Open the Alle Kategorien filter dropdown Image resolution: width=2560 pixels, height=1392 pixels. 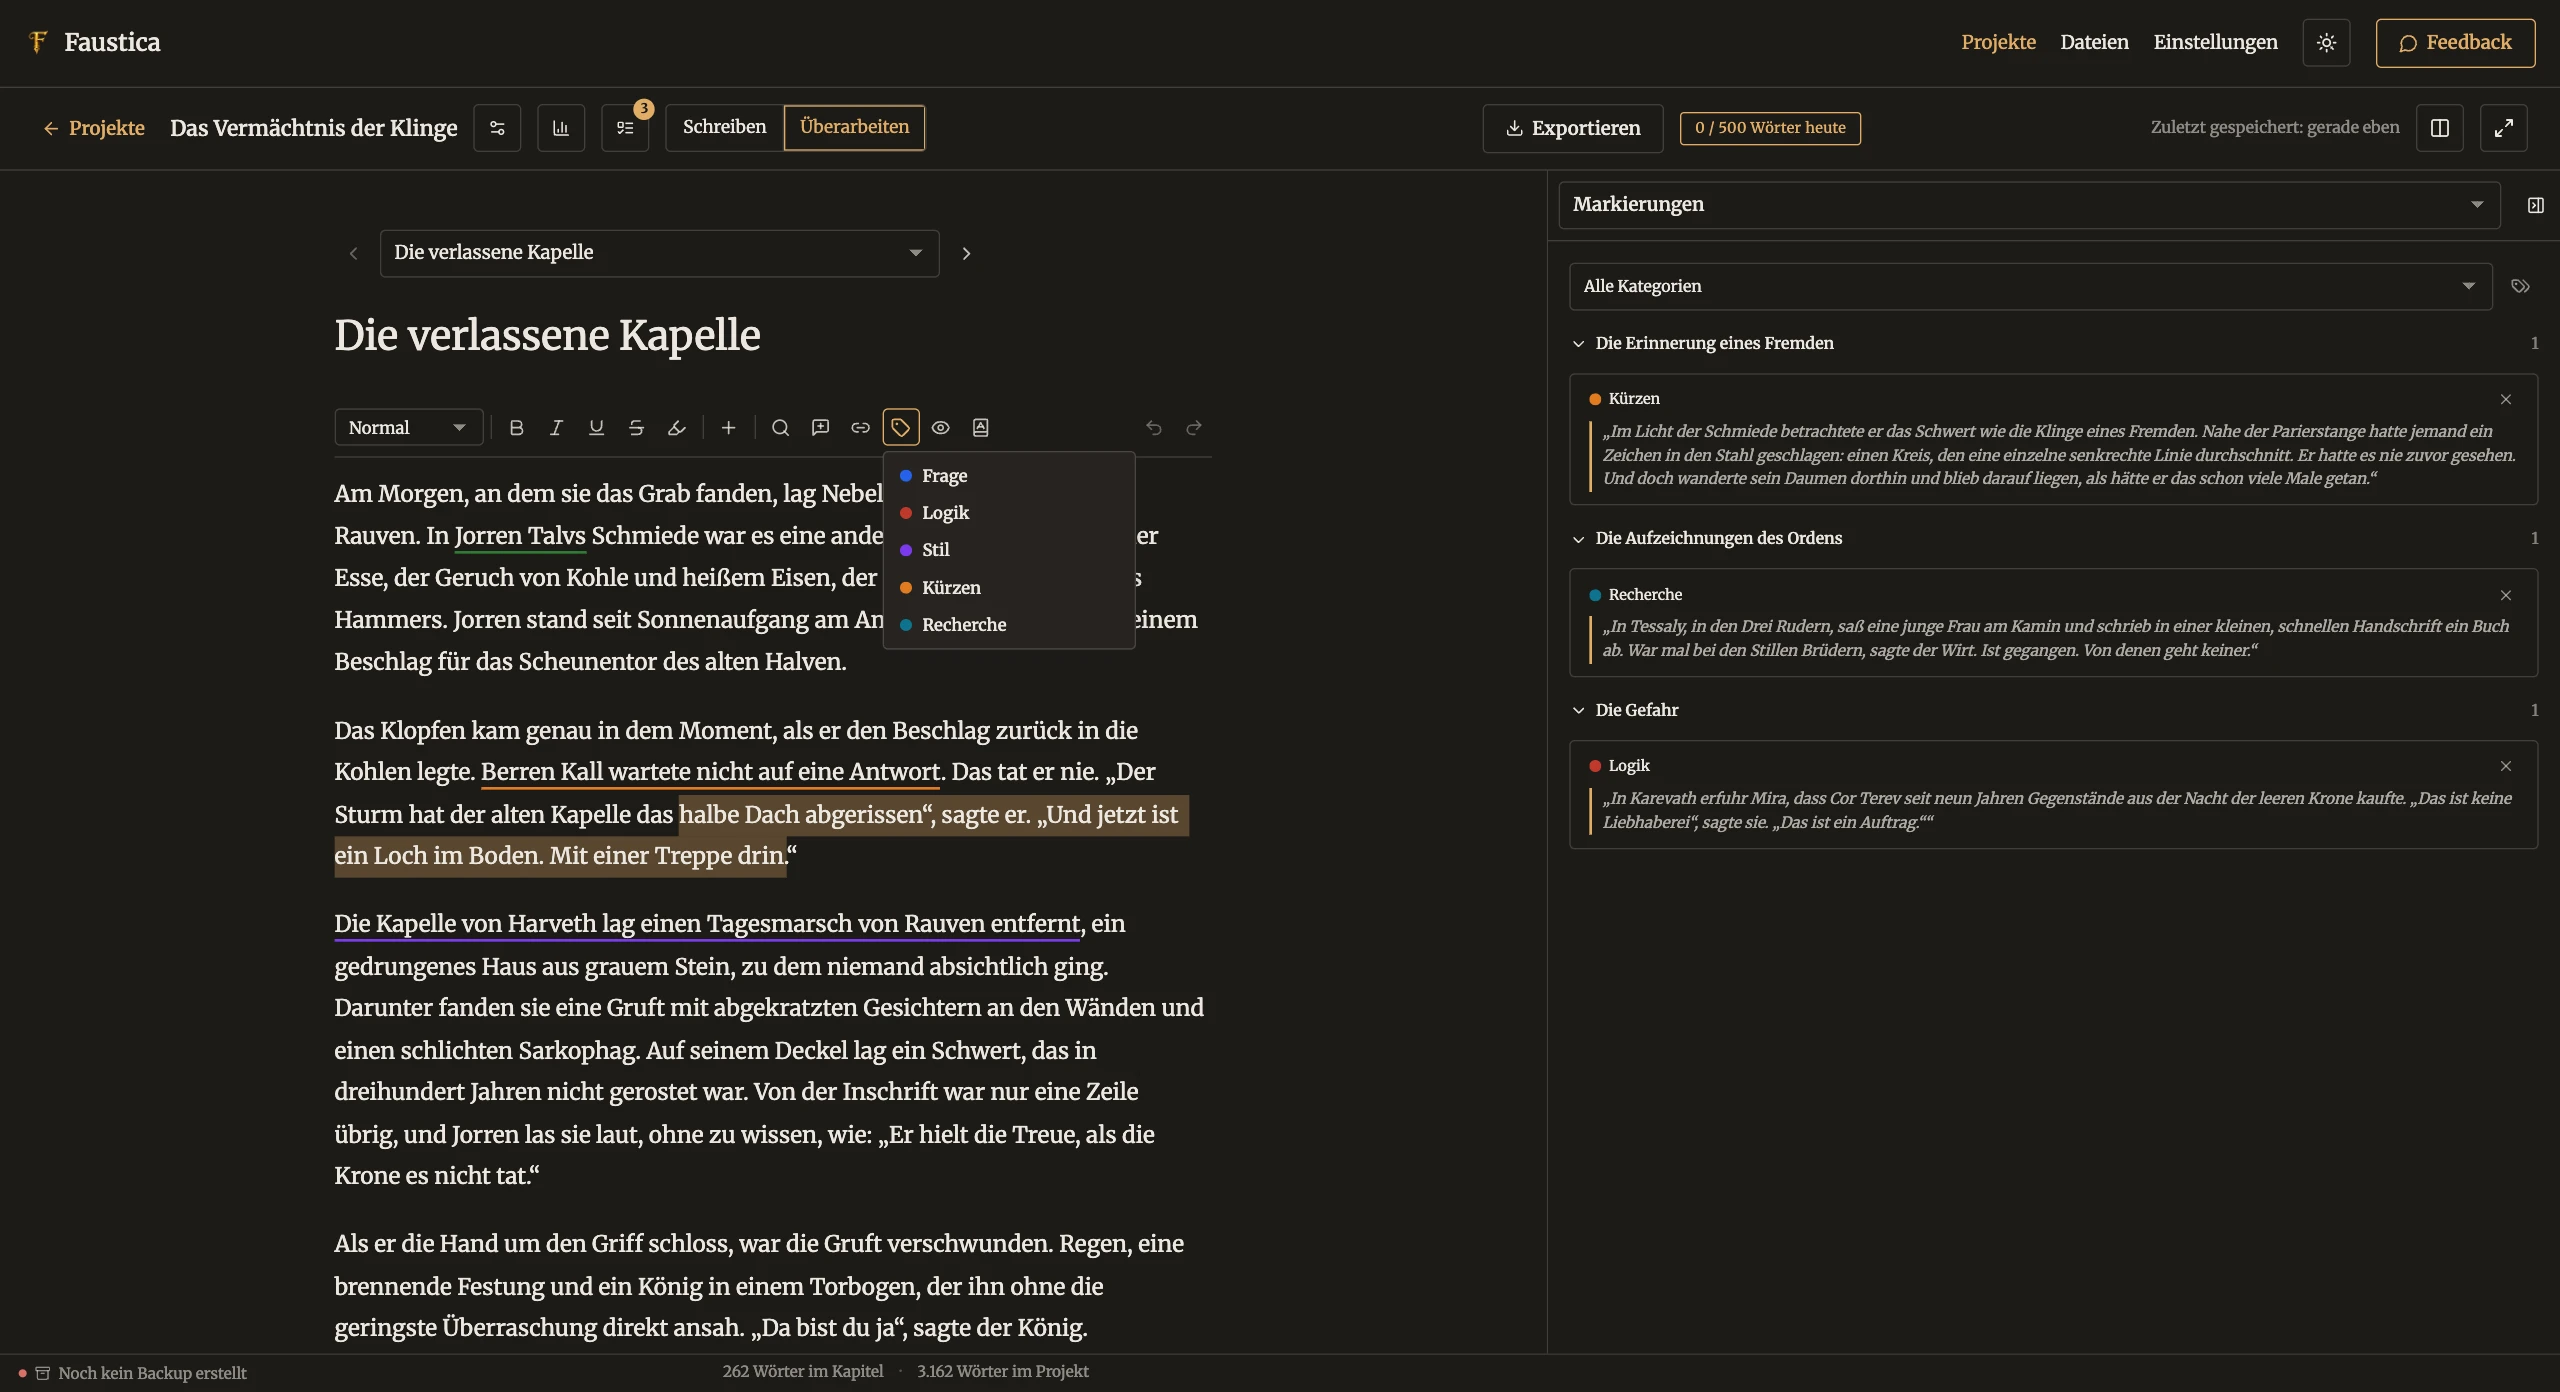(x=2030, y=286)
